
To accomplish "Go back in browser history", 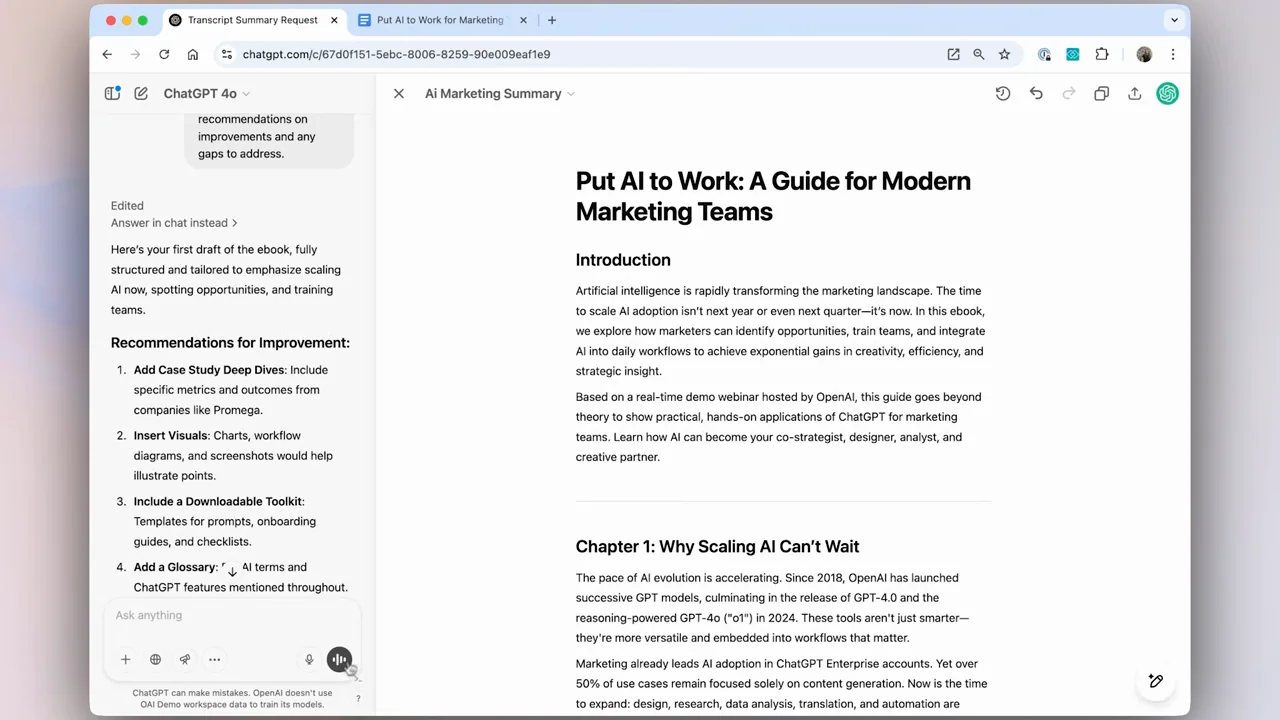I will 107,54.
